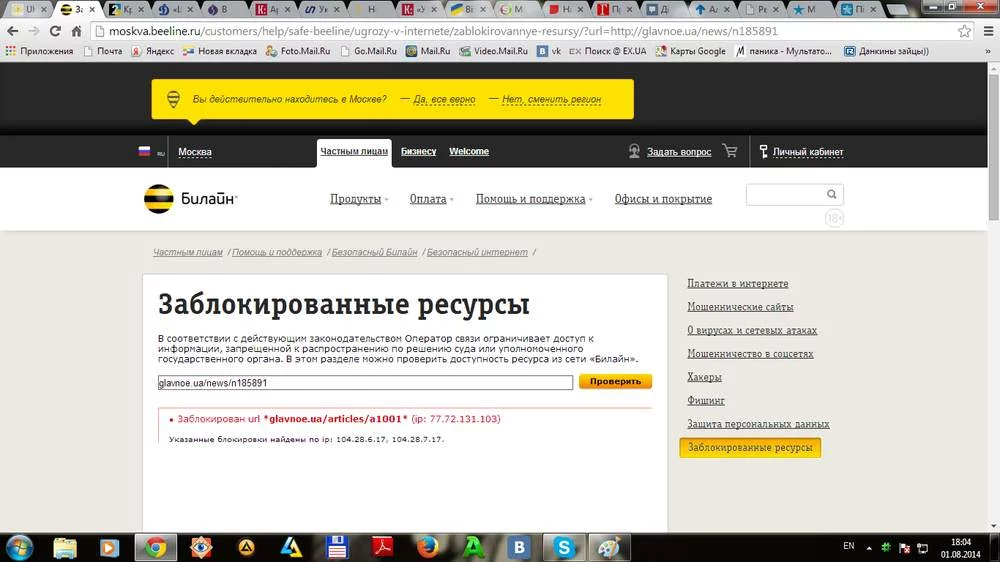Viewport: 1000px width, 562px height.
Task: Open the shopping cart icon
Action: tap(730, 152)
